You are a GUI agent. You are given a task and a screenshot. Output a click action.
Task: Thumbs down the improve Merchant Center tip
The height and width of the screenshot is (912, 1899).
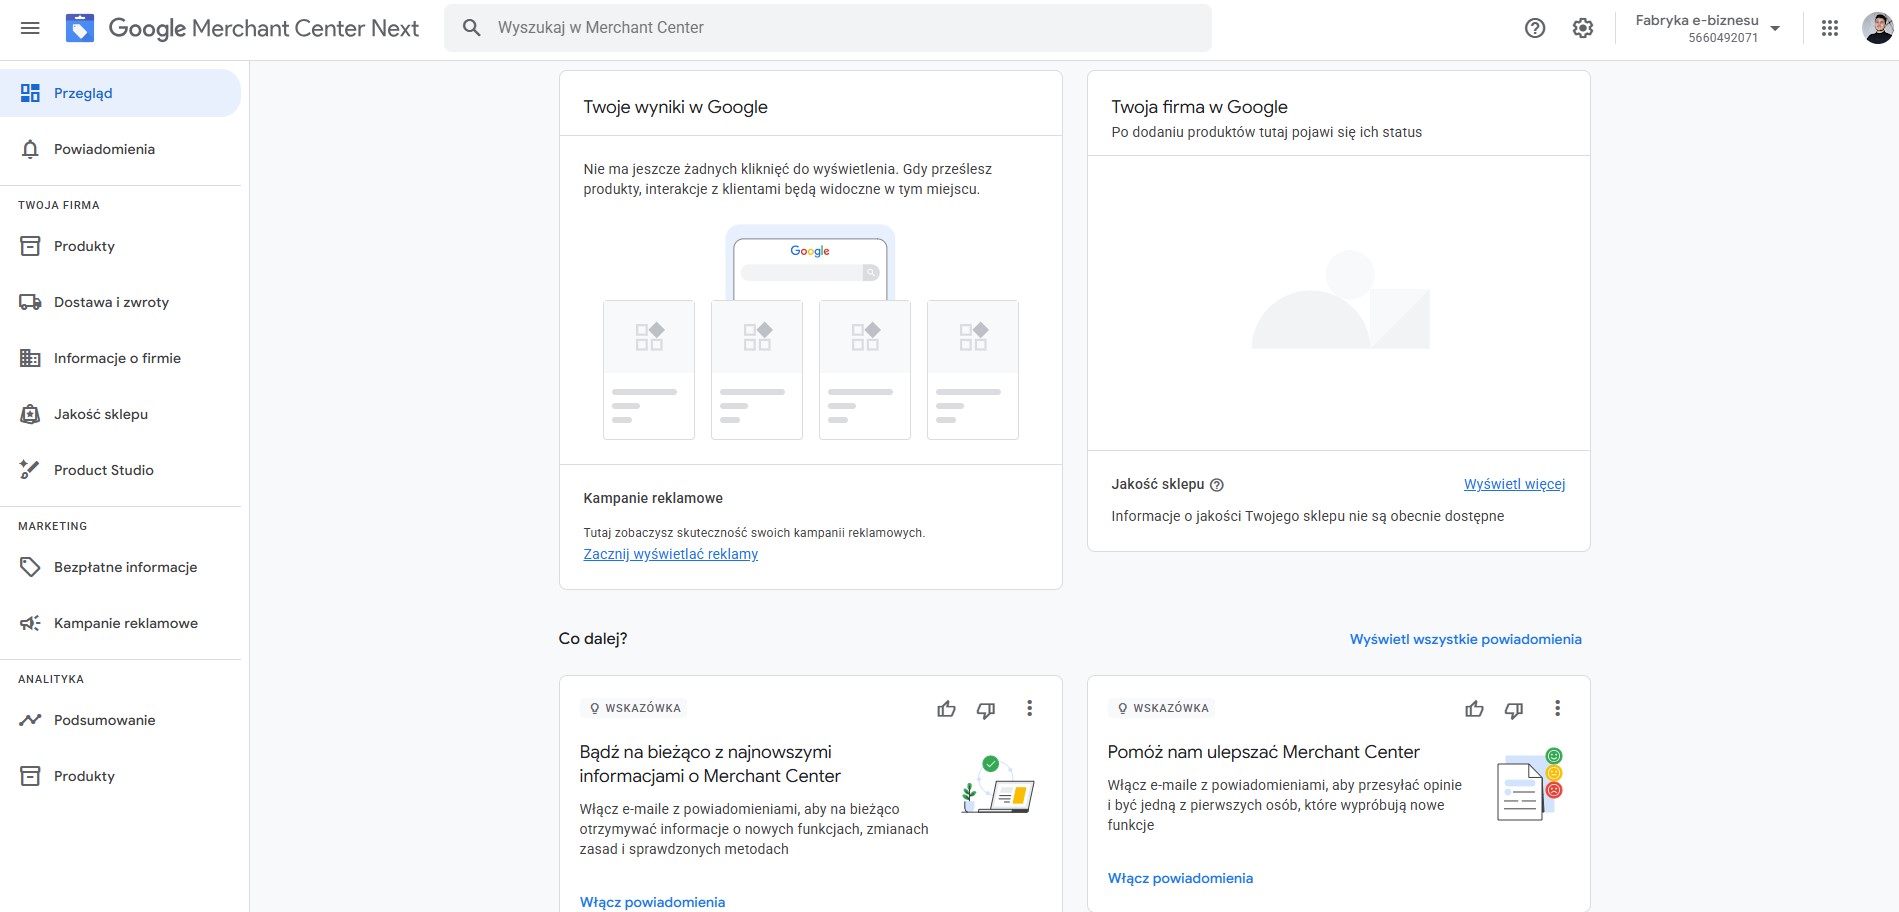1513,709
